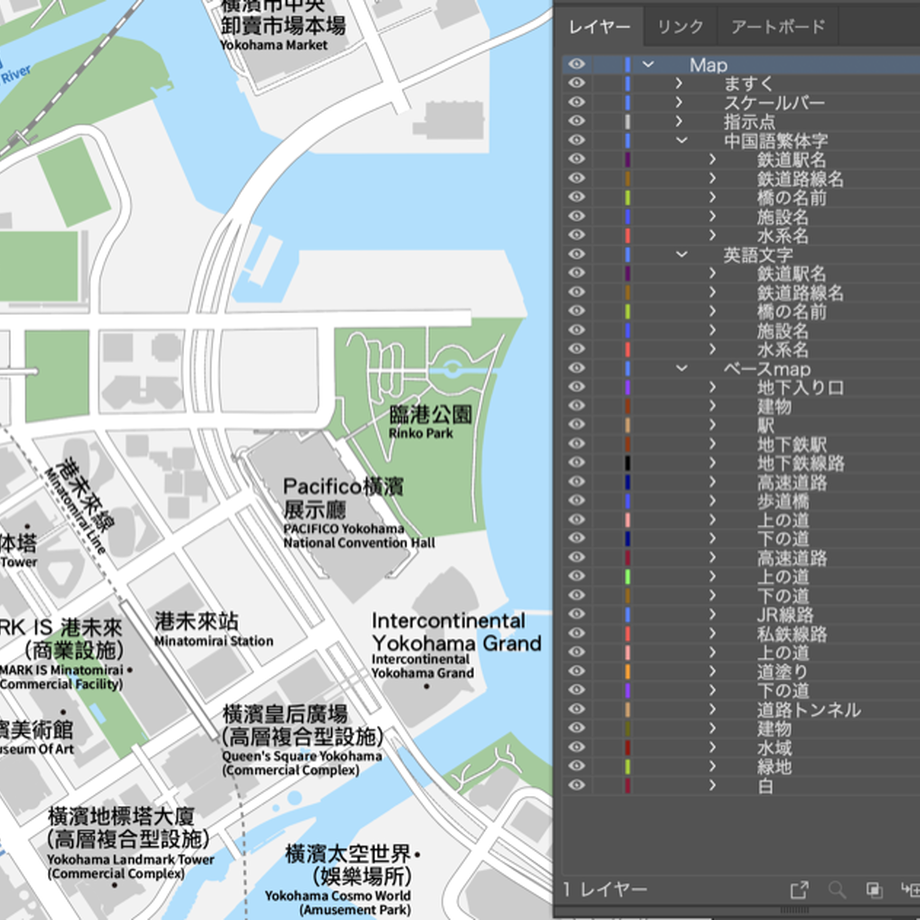This screenshot has height=920, width=920.
Task: Toggle visibility of the 白 layer
Action: [577, 785]
